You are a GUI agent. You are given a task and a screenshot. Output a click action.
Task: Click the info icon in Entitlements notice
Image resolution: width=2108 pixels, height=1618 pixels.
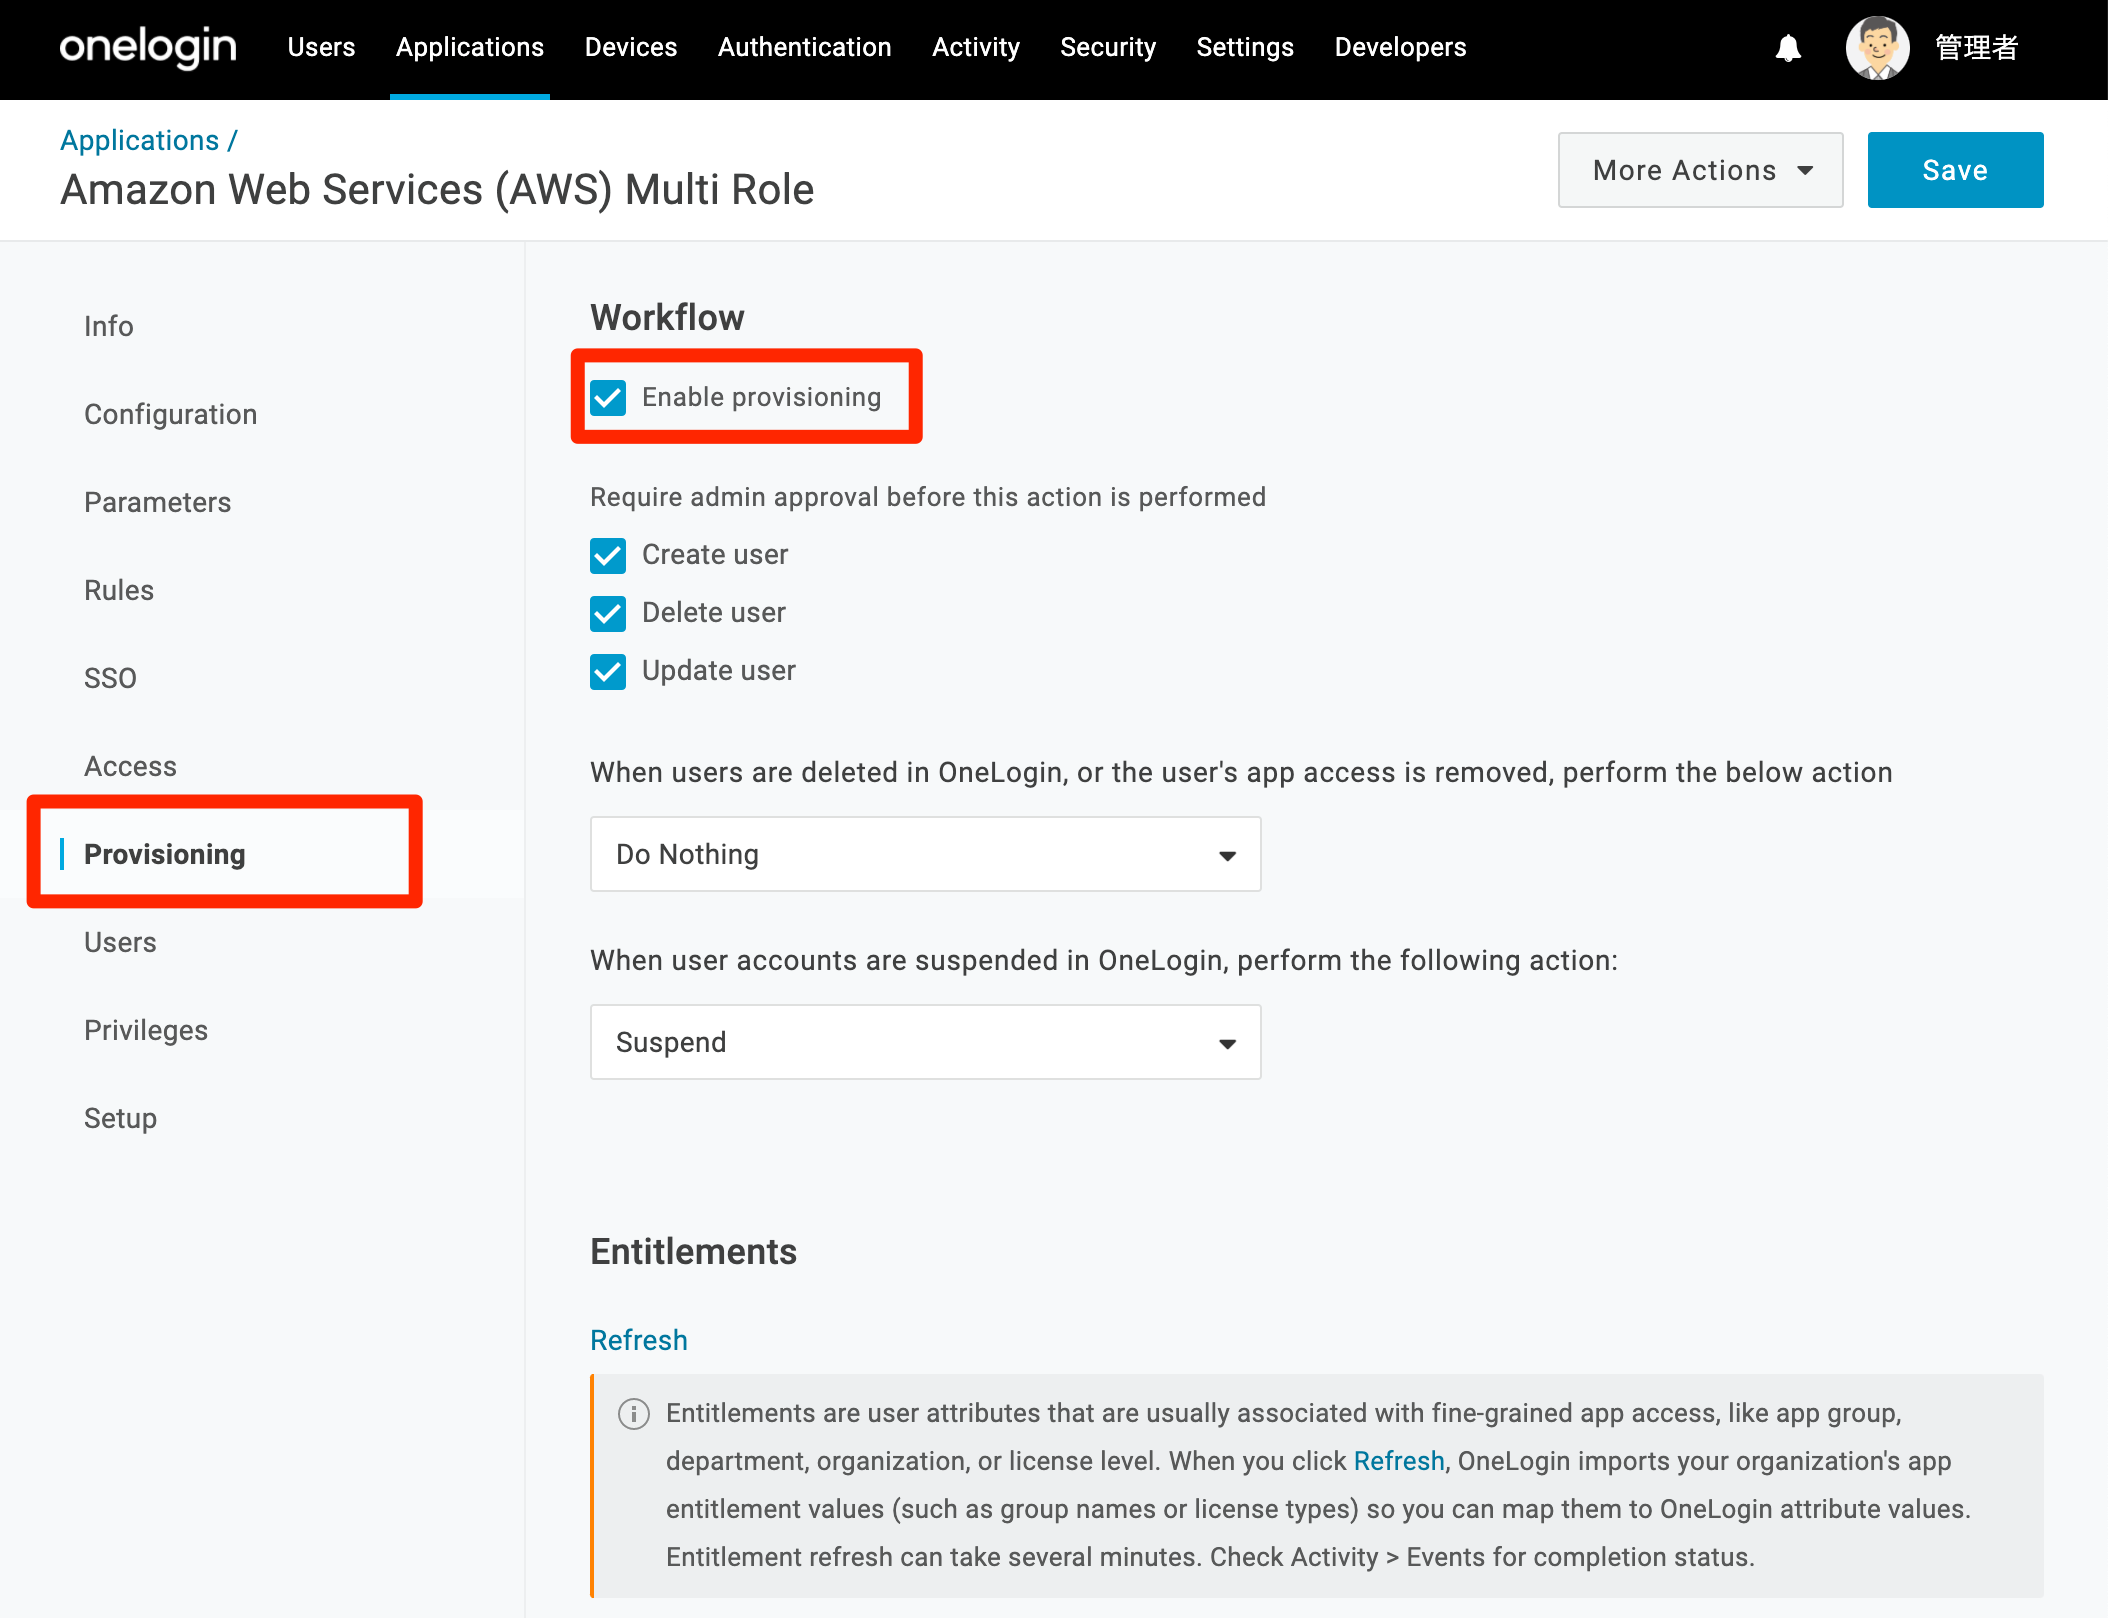(x=634, y=1414)
